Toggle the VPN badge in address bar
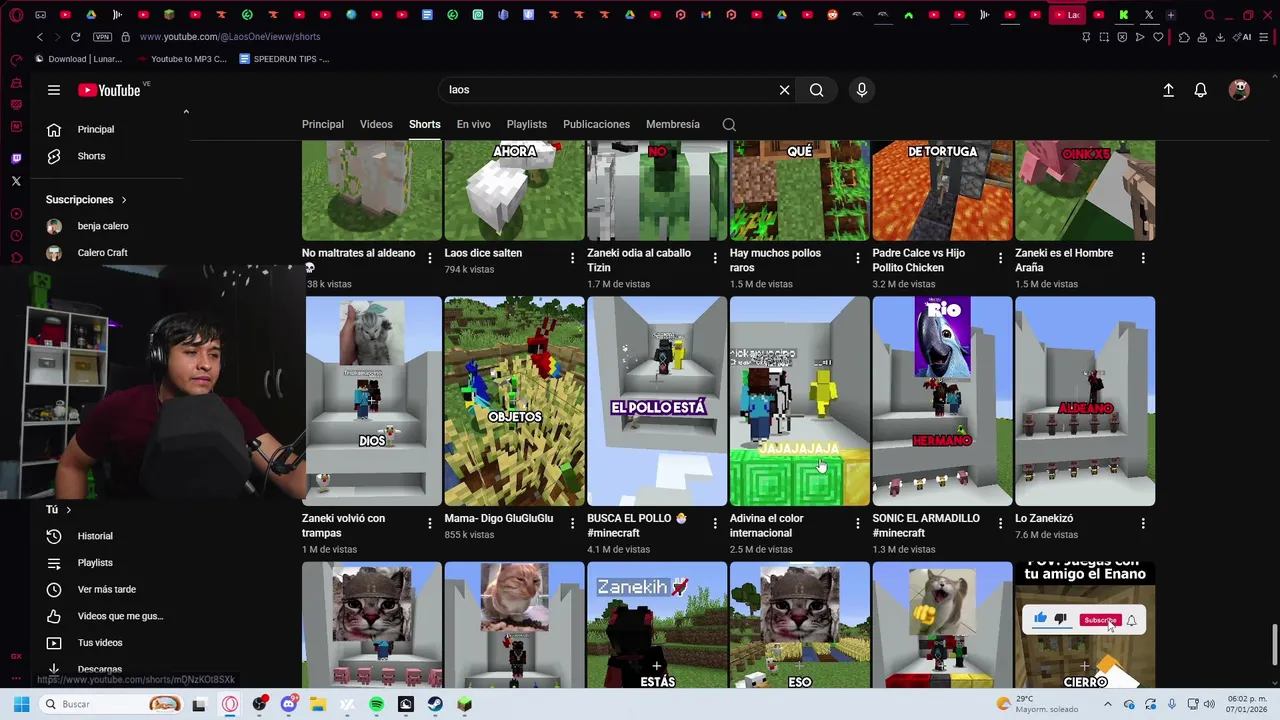 tap(102, 37)
